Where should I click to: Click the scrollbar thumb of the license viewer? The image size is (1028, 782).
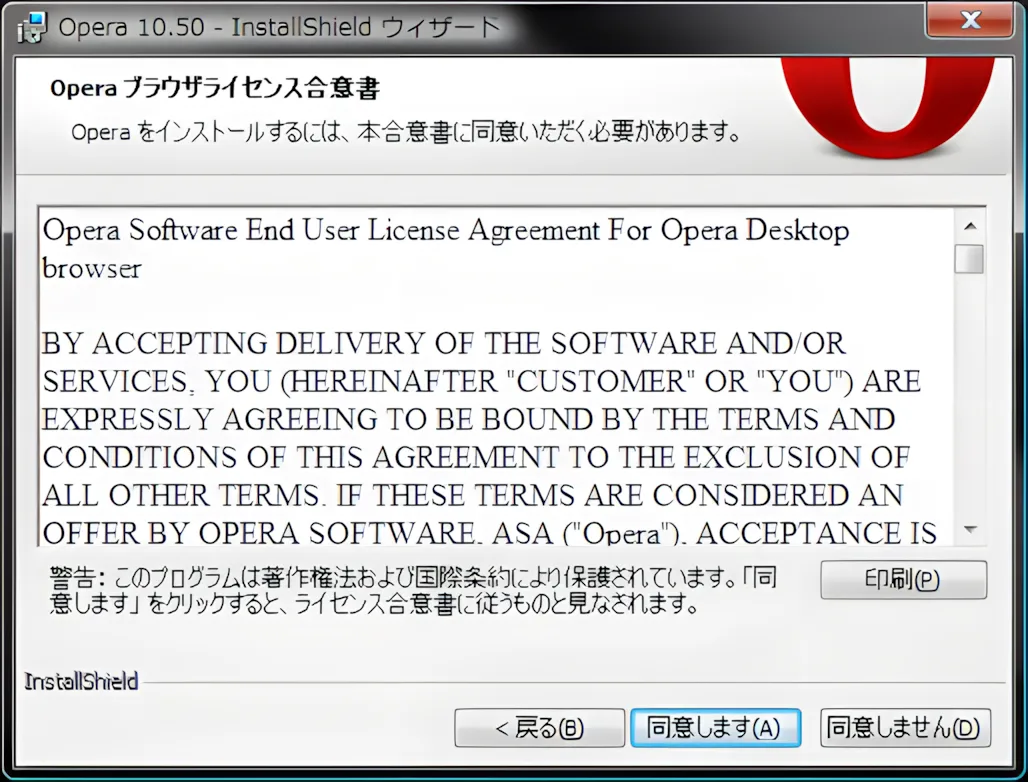pyautogui.click(x=970, y=260)
